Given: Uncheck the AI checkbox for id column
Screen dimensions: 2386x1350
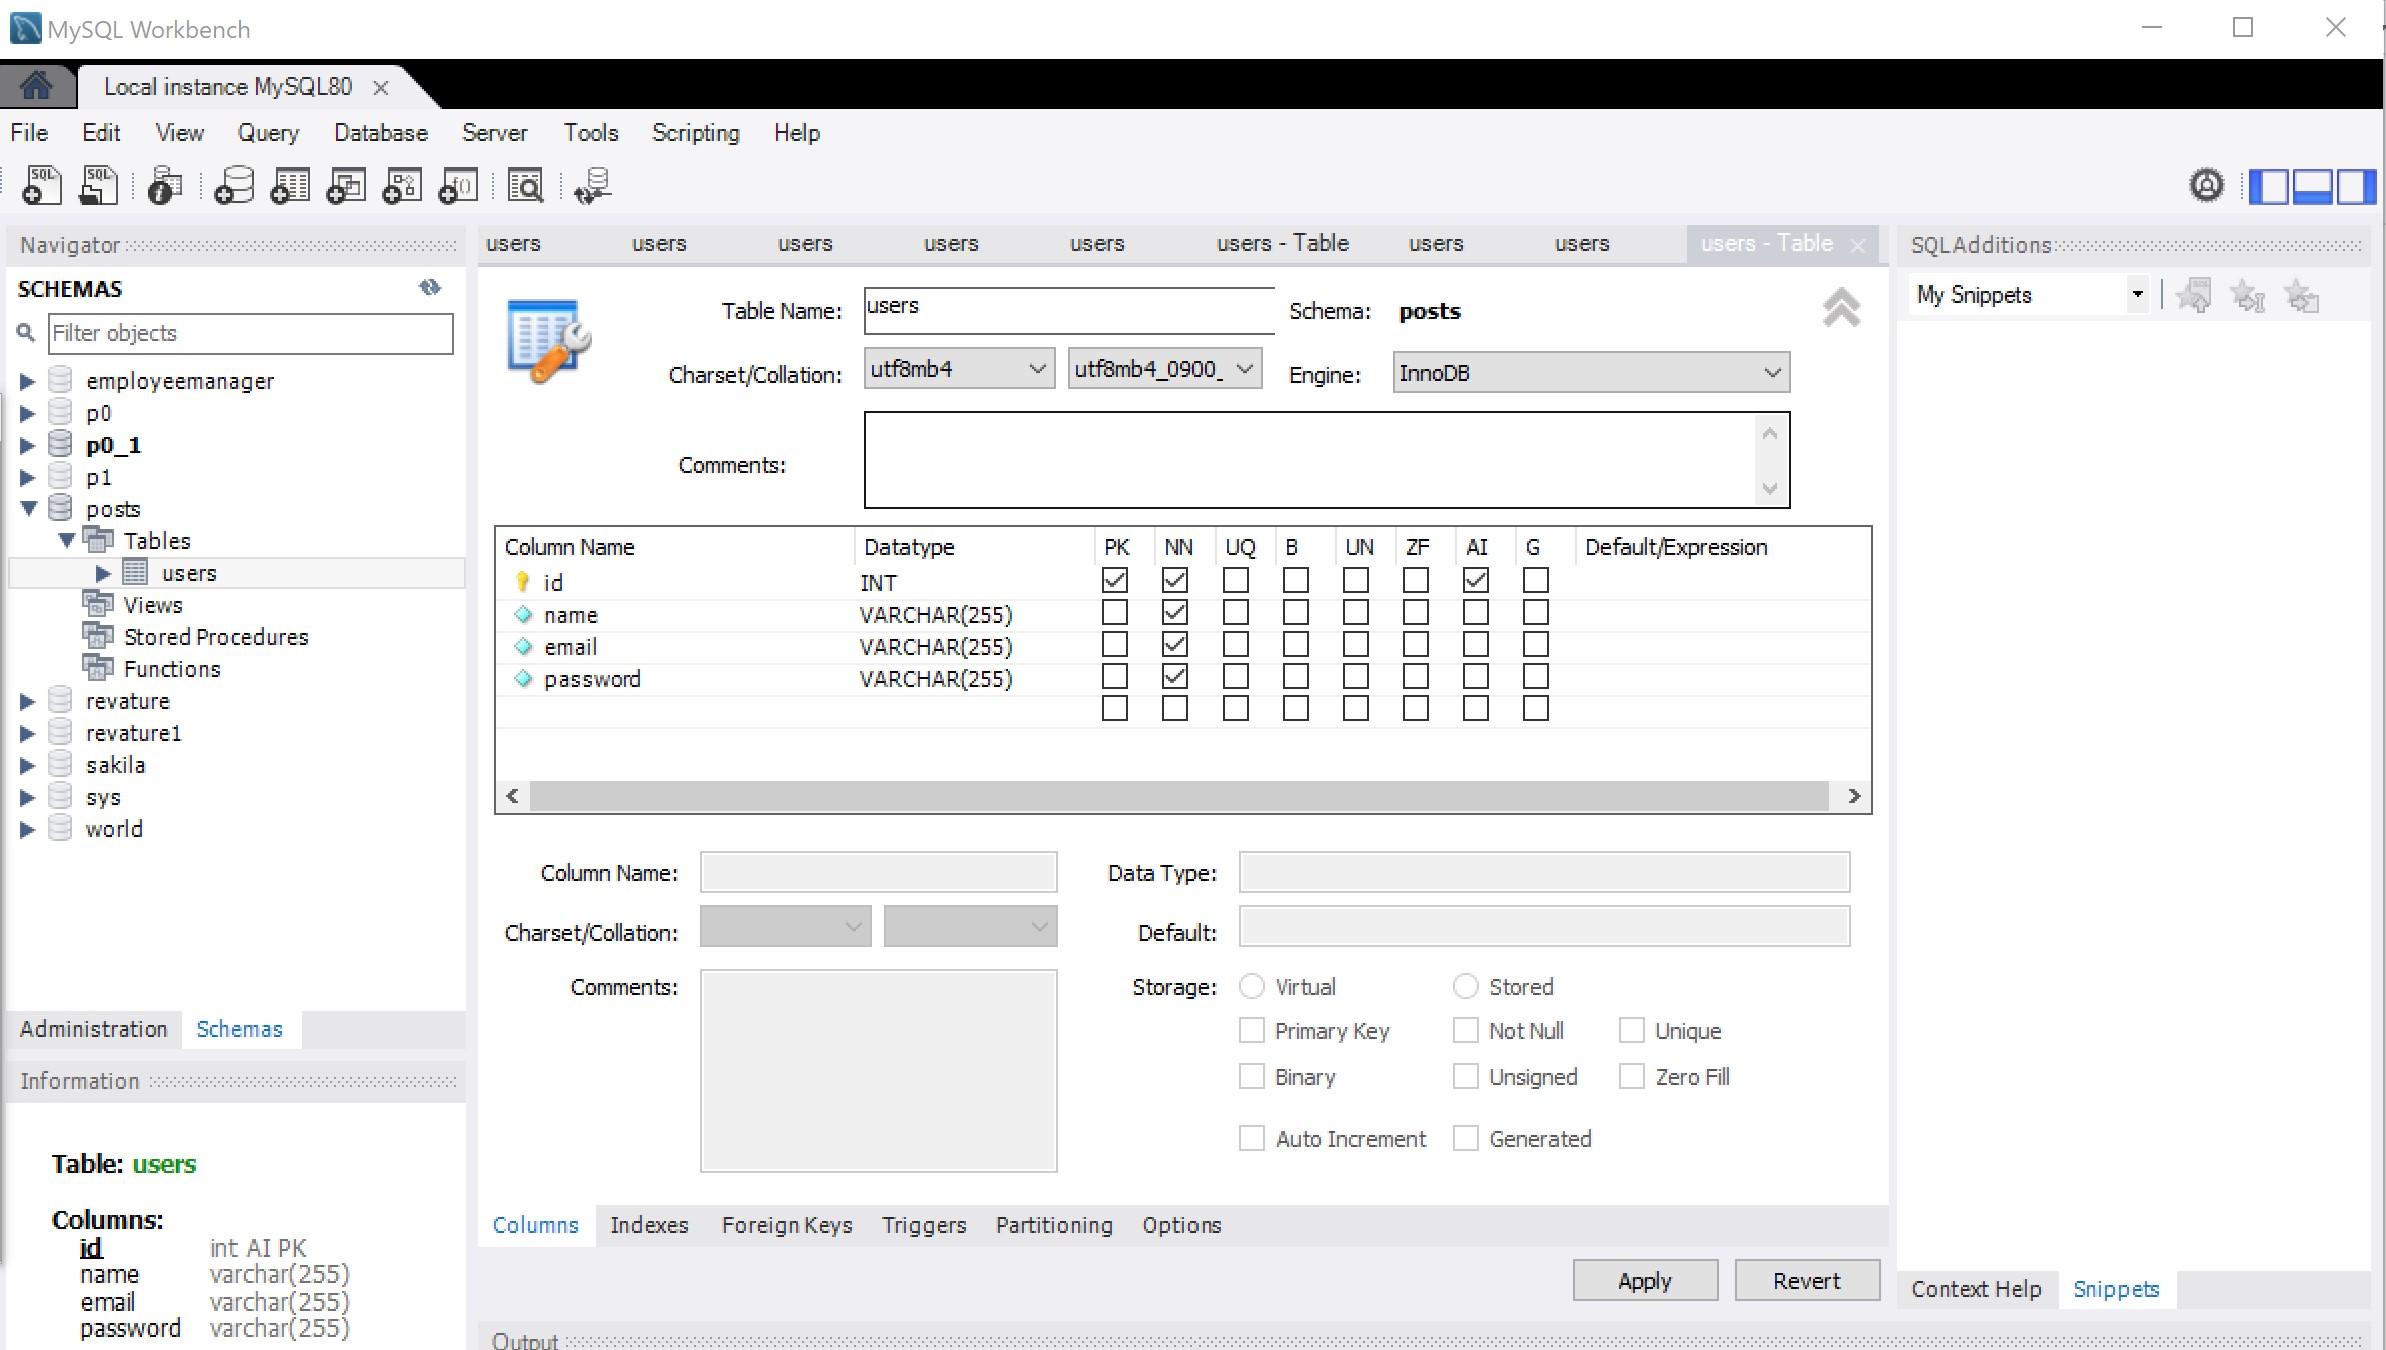Looking at the screenshot, I should click(1475, 580).
